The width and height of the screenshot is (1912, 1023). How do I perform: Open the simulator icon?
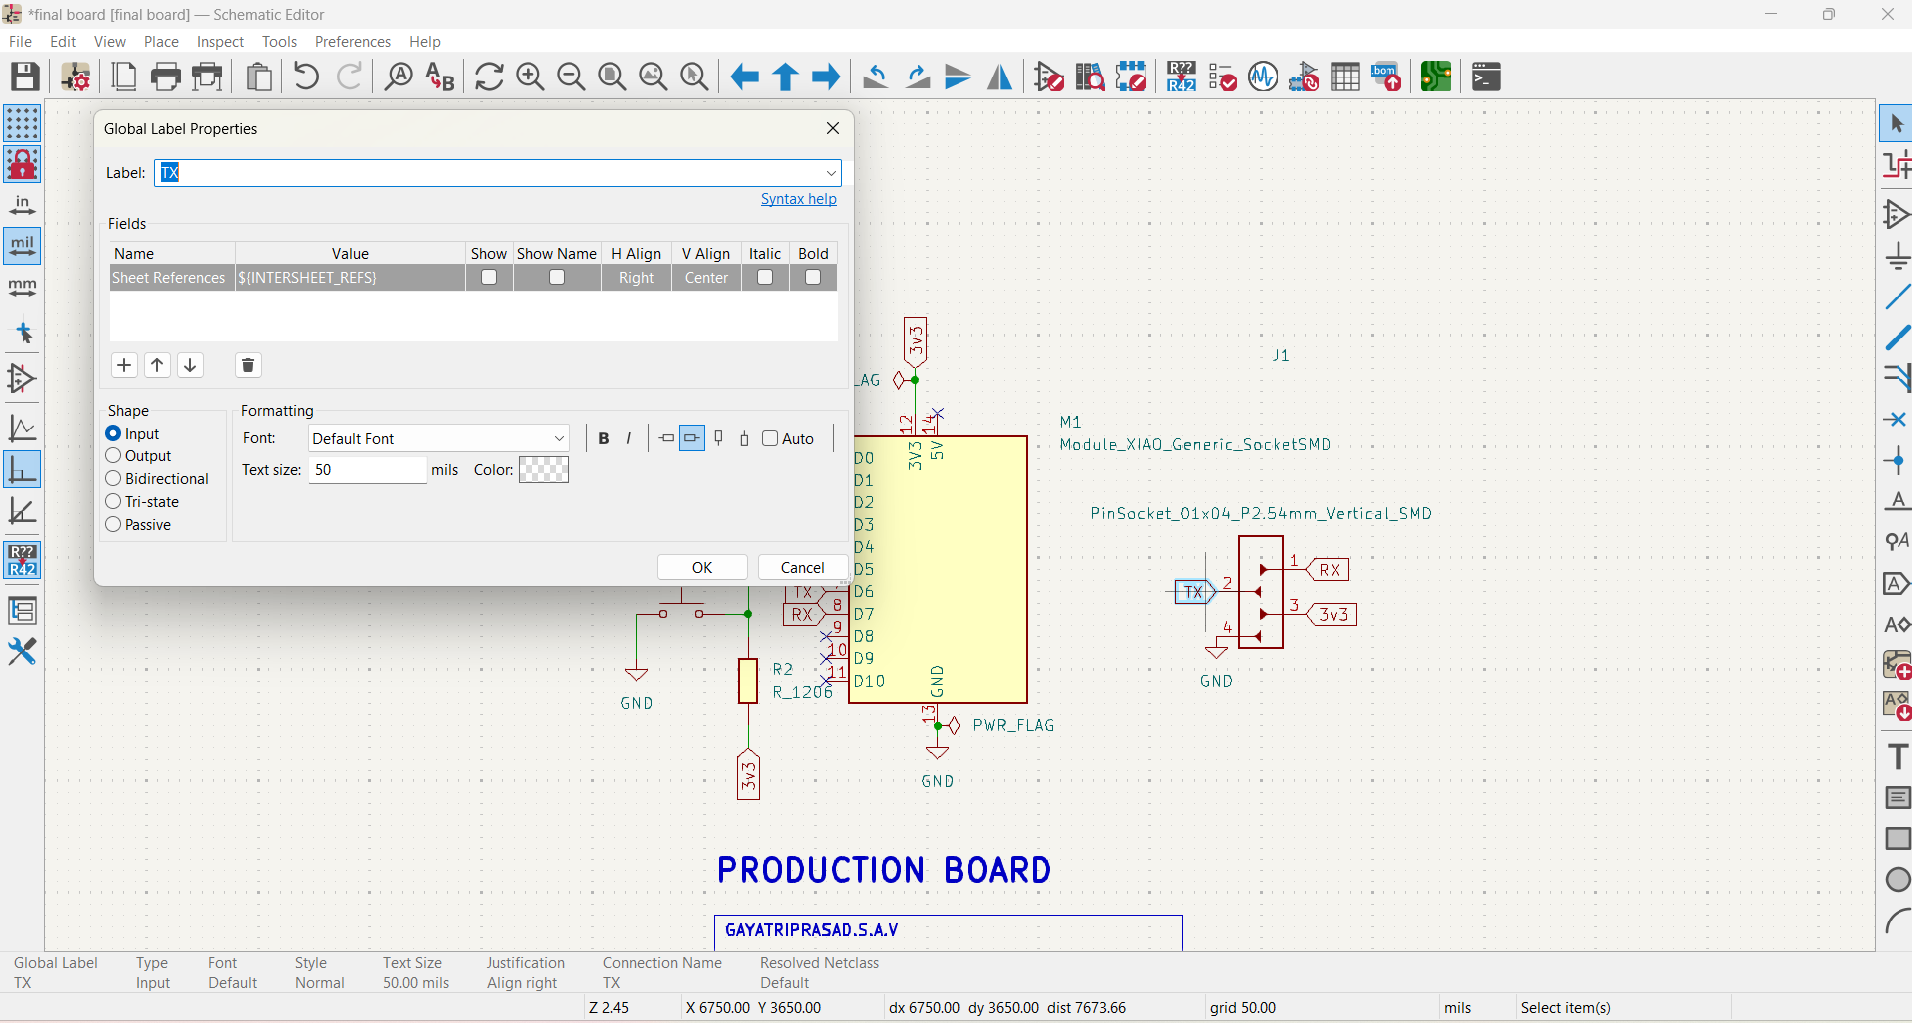coord(1263,76)
